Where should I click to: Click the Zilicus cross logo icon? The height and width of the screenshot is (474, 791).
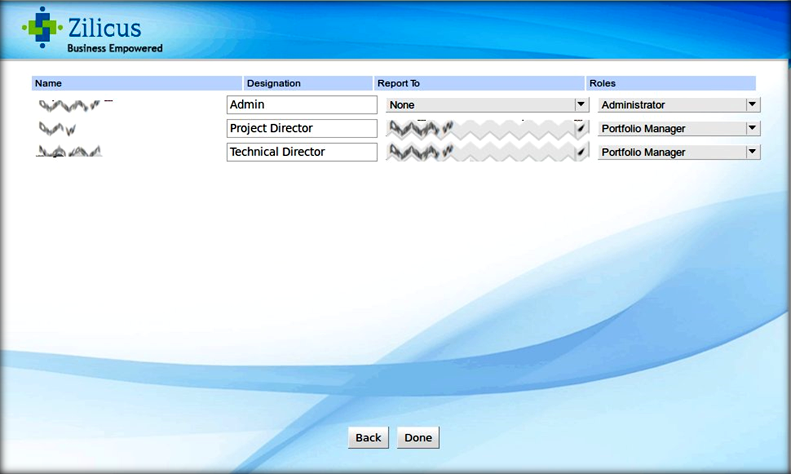41,28
